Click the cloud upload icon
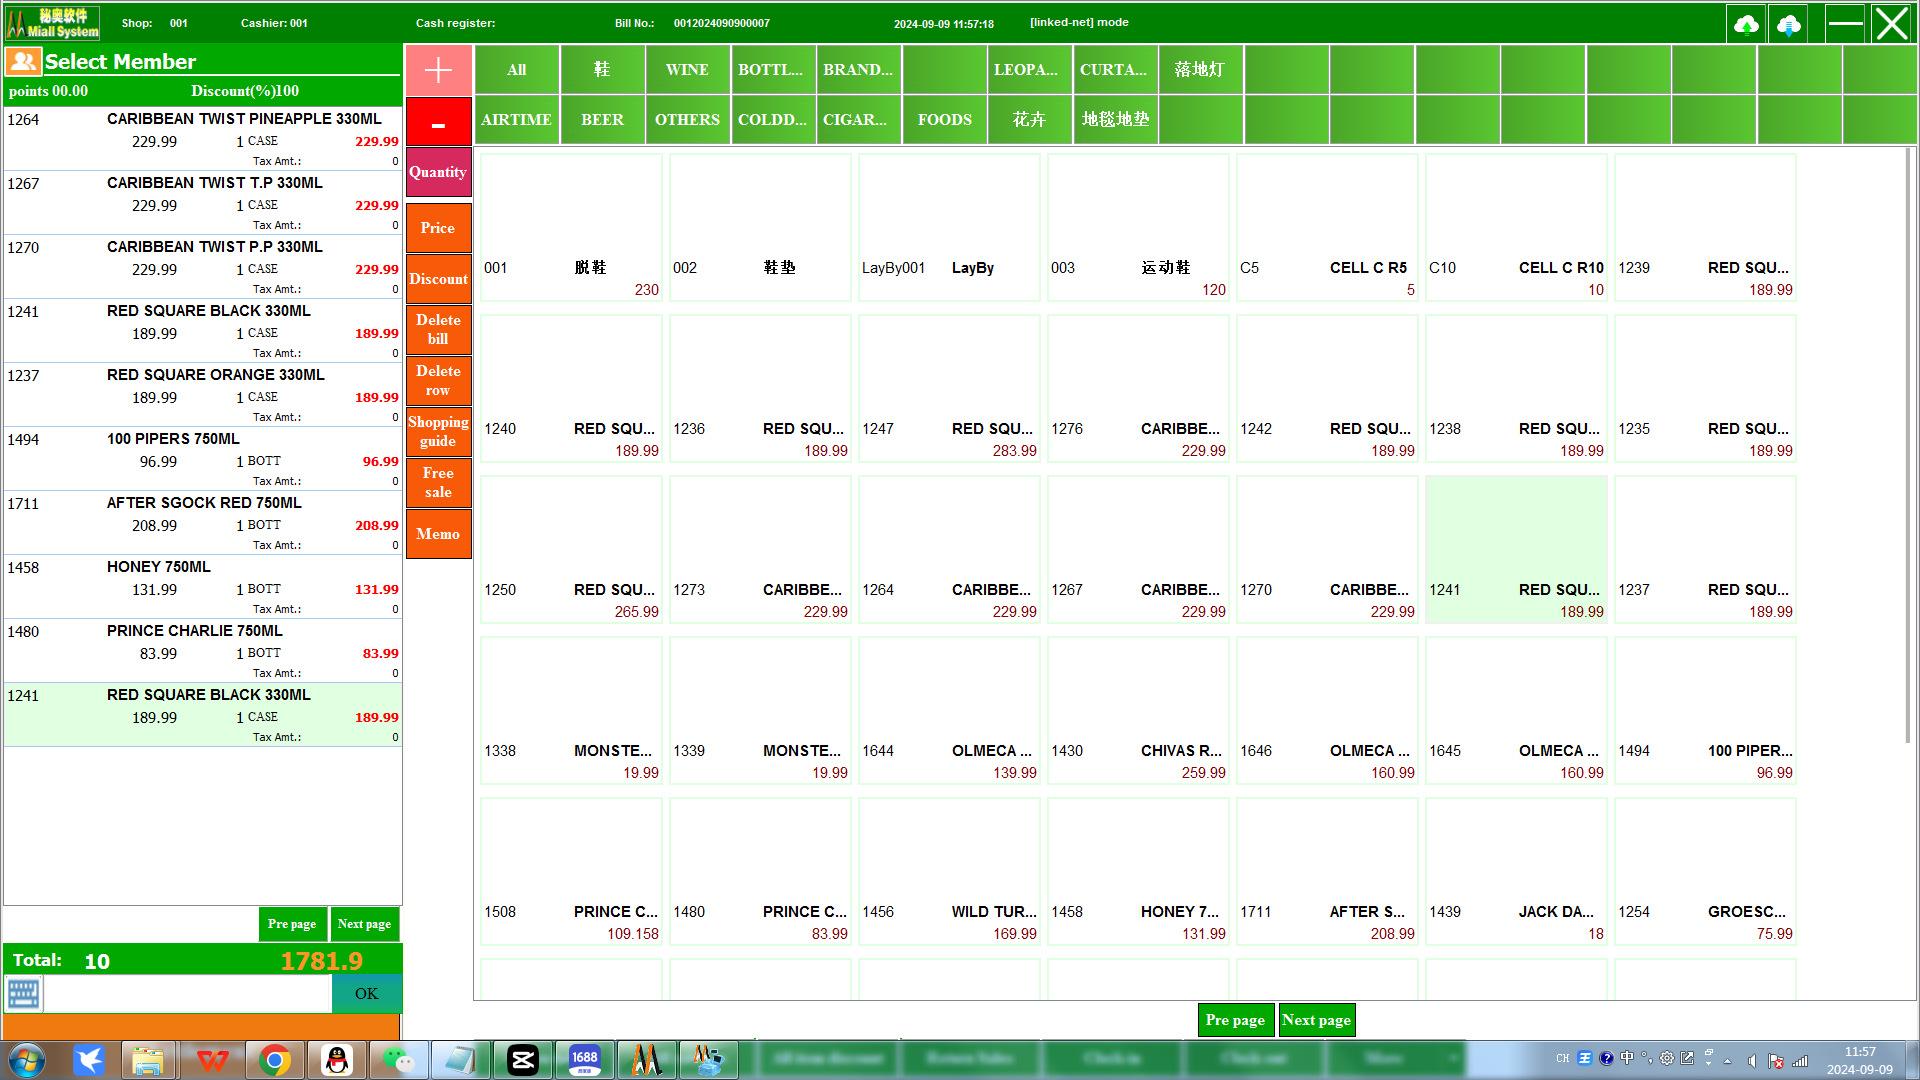1920x1080 pixels. 1746,24
